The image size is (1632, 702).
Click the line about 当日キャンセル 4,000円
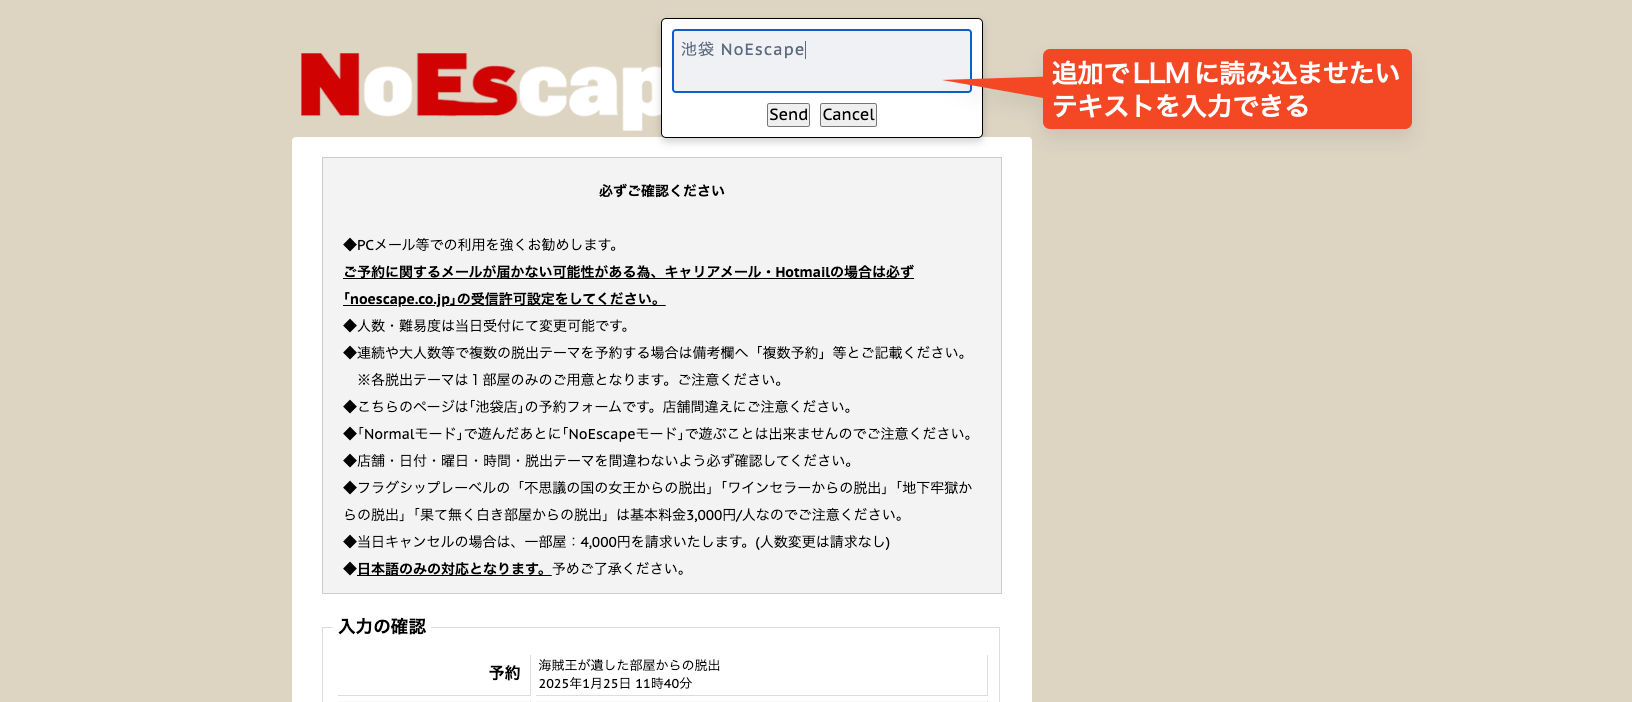616,542
